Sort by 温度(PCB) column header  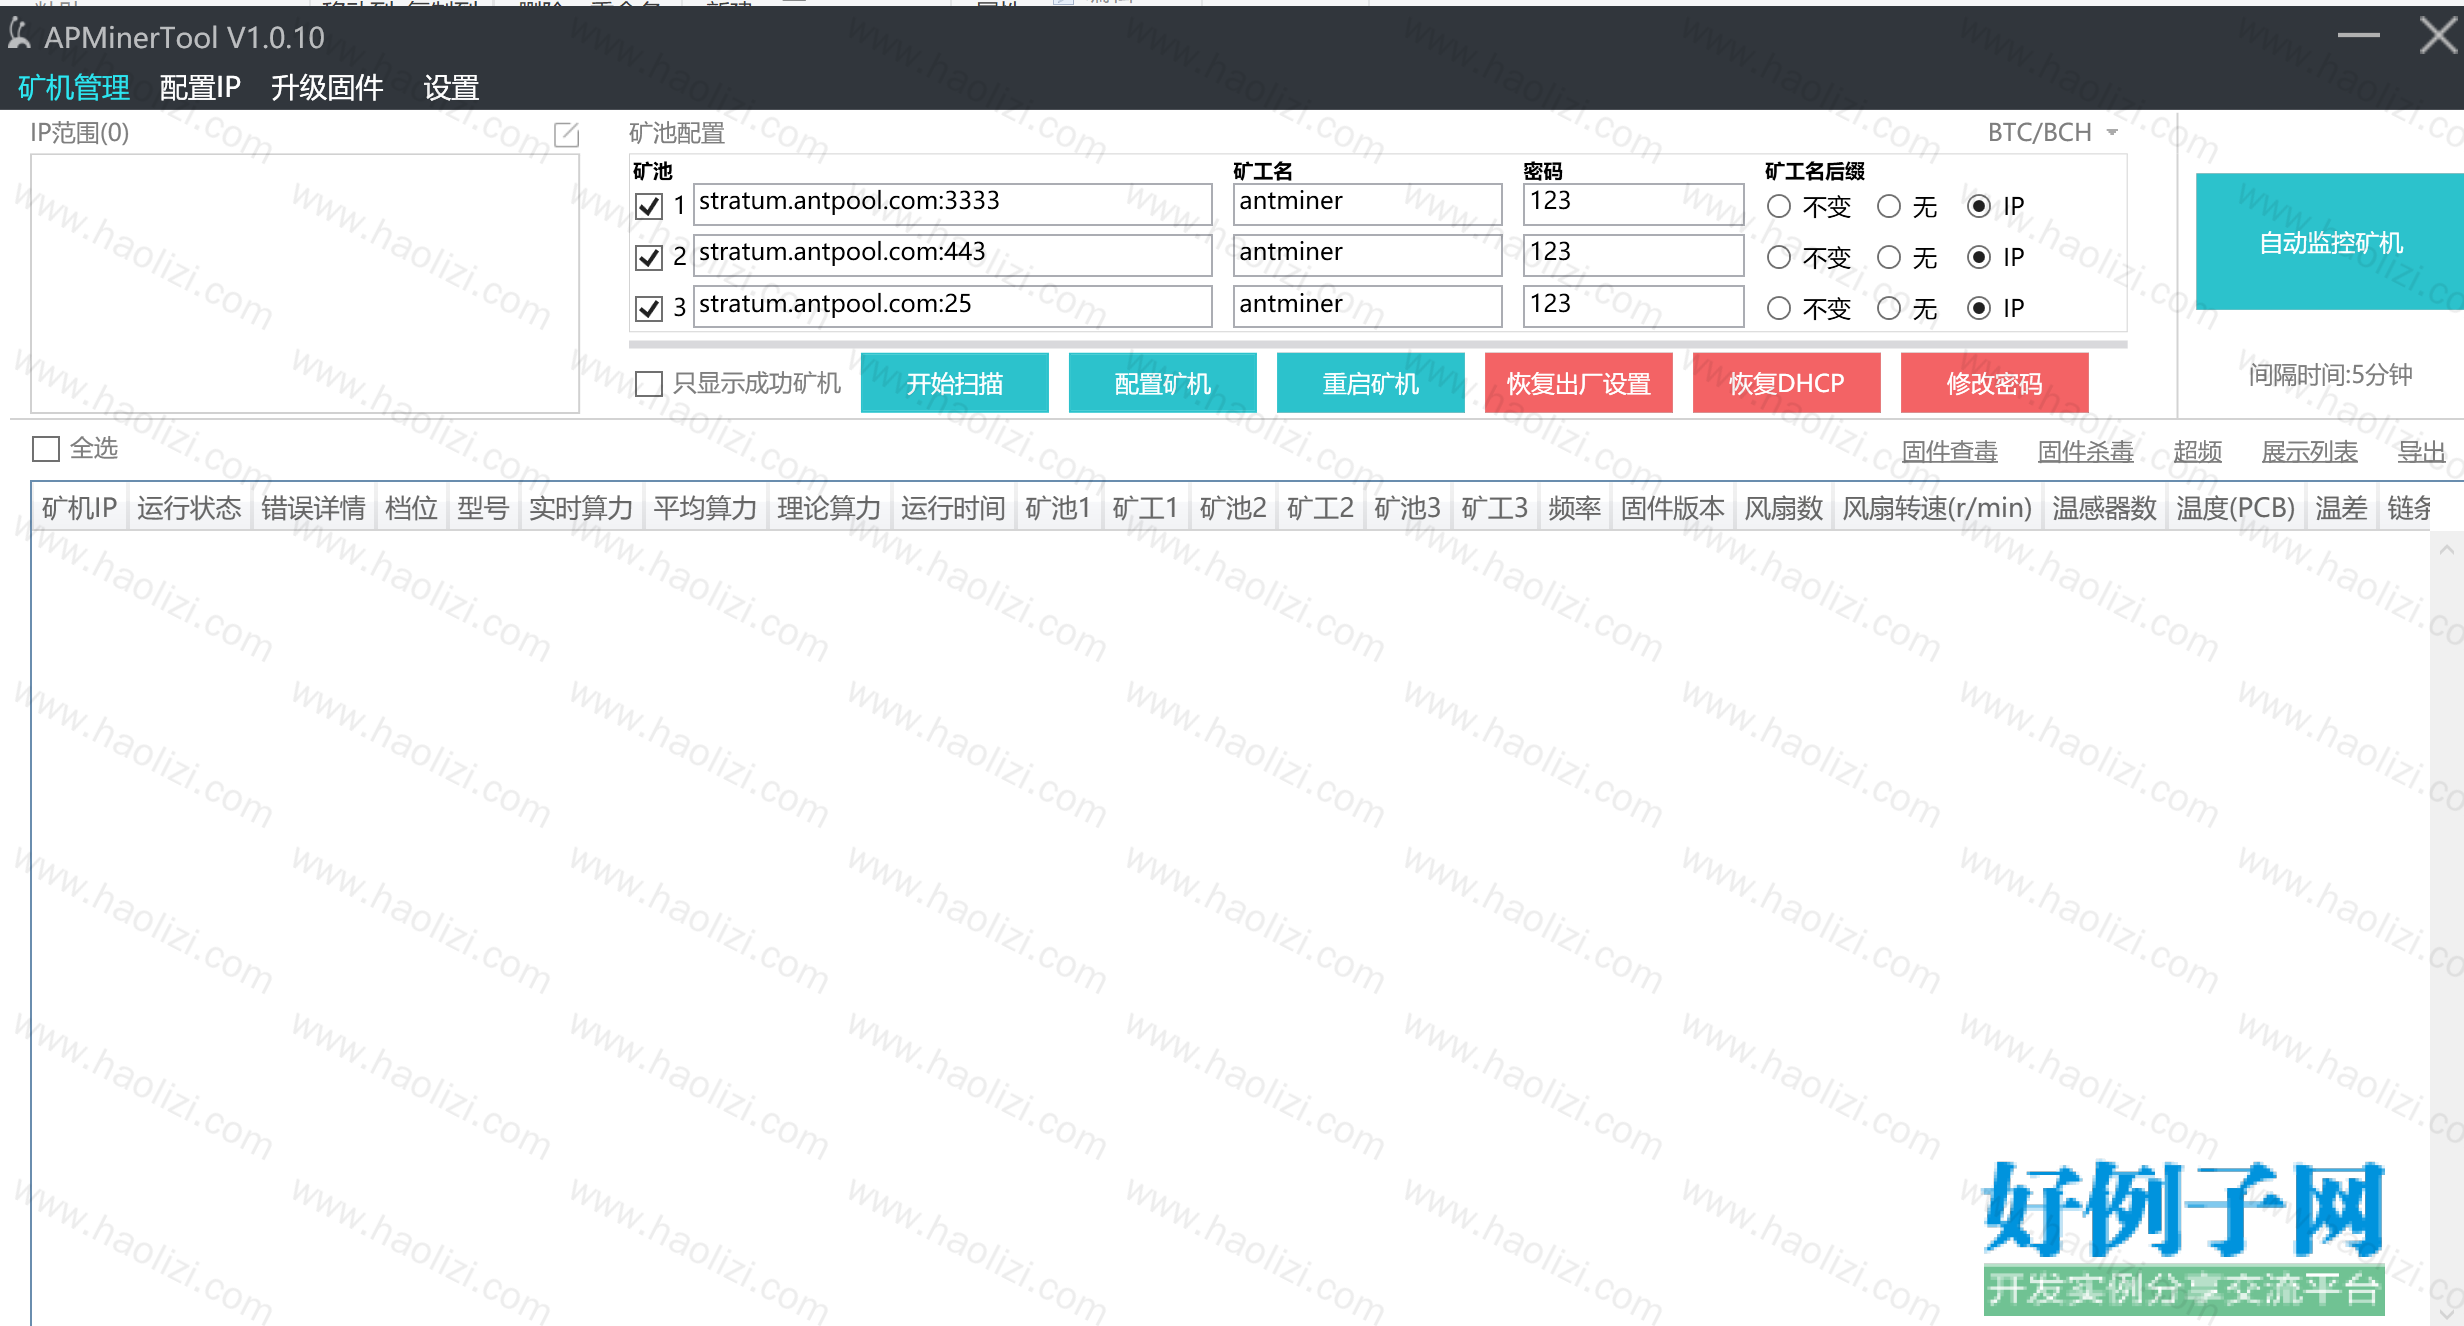tap(2235, 508)
